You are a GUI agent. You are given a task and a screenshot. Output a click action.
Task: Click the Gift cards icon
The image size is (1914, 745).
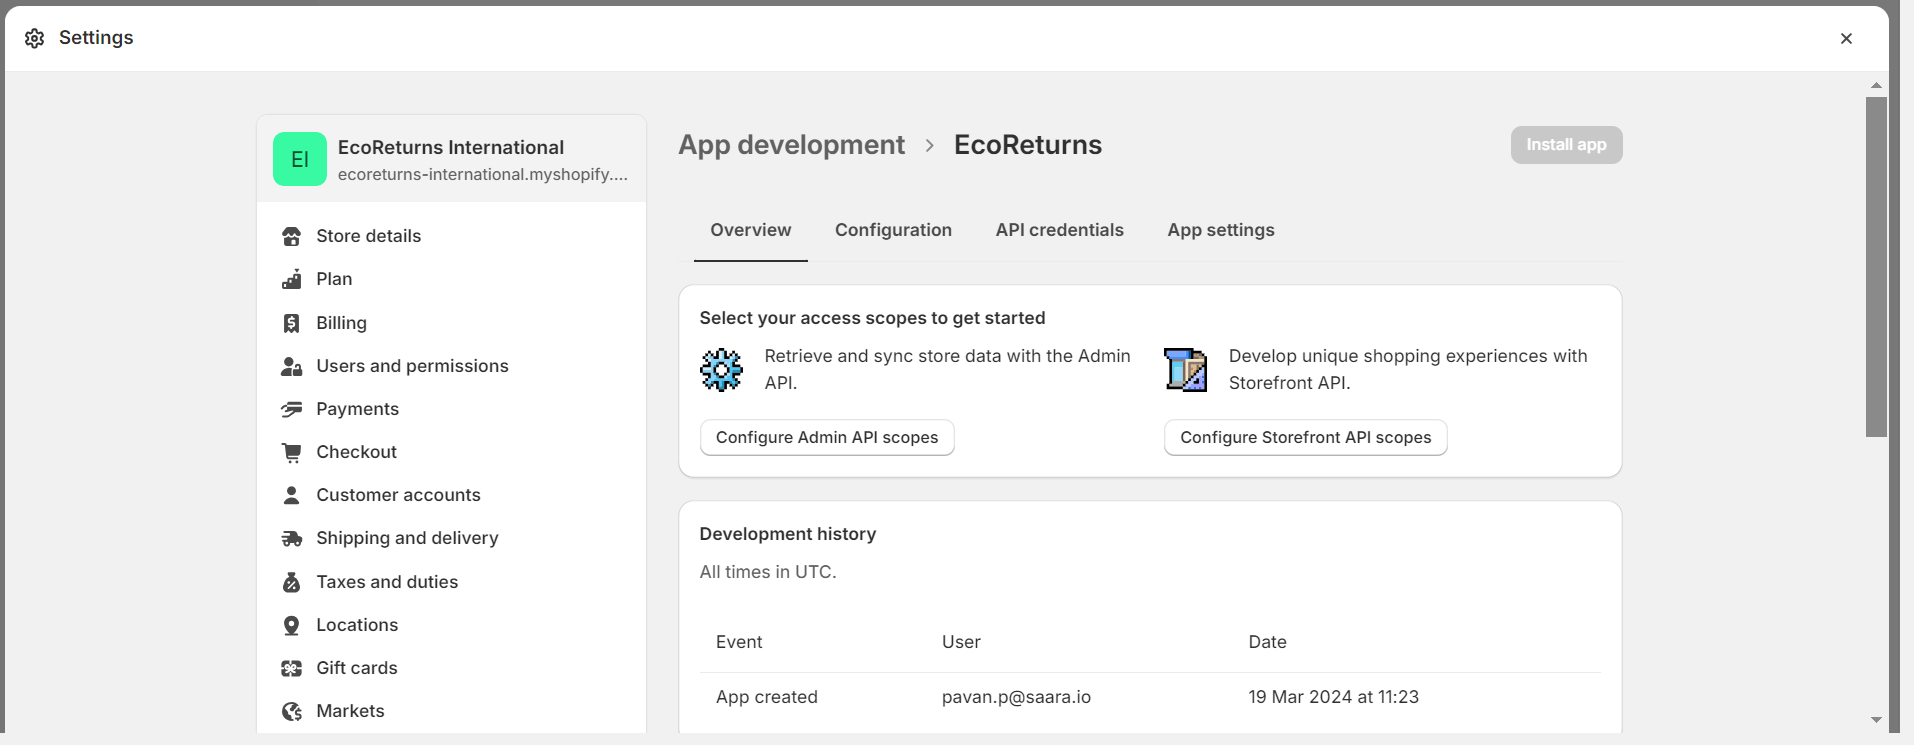[x=292, y=668]
